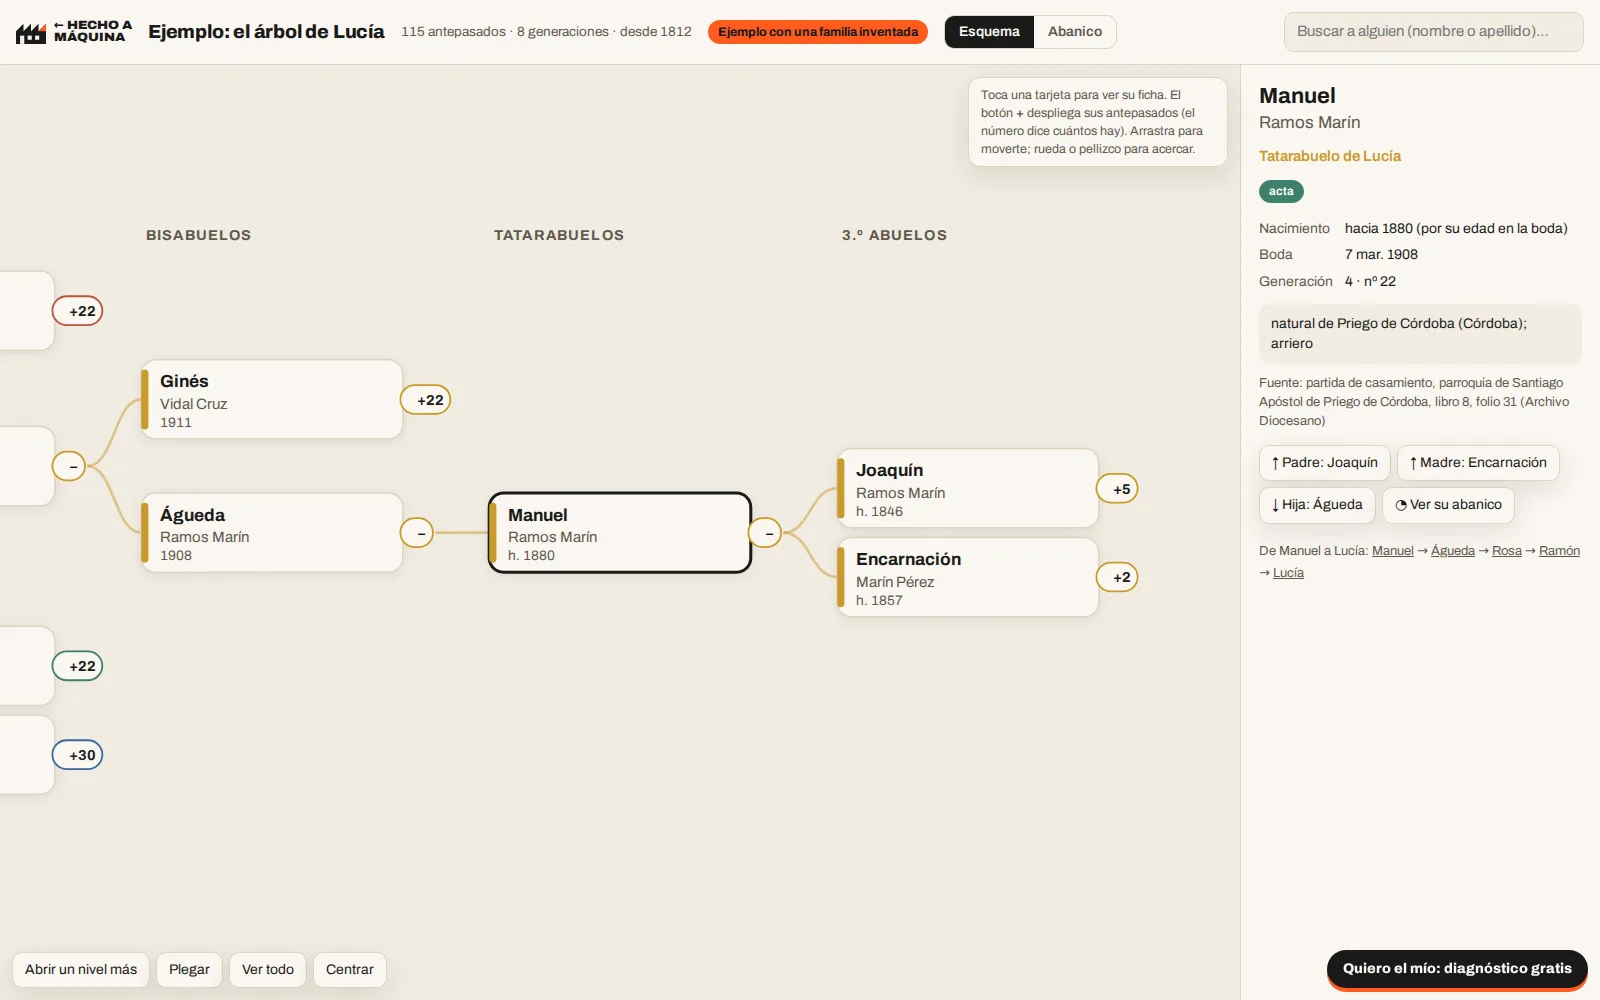
Task: Click the 'Tatarabuelo de Lucía' relation label
Action: [x=1329, y=156]
